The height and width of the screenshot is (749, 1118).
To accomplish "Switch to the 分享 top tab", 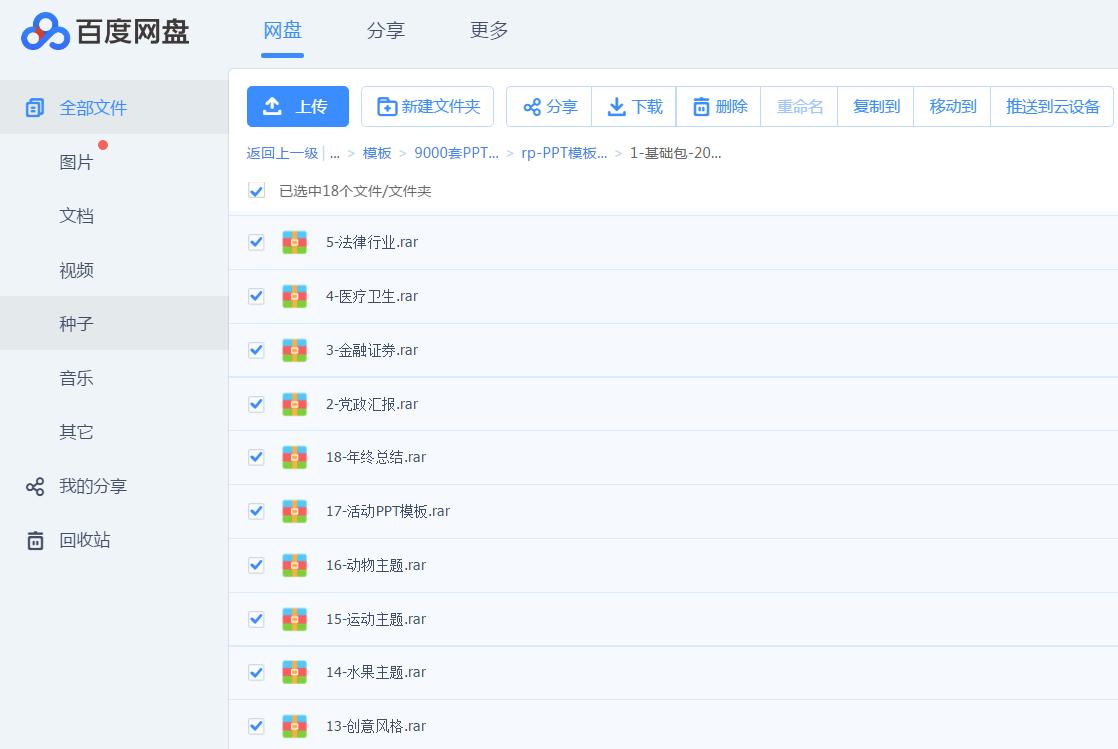I will pyautogui.click(x=385, y=31).
